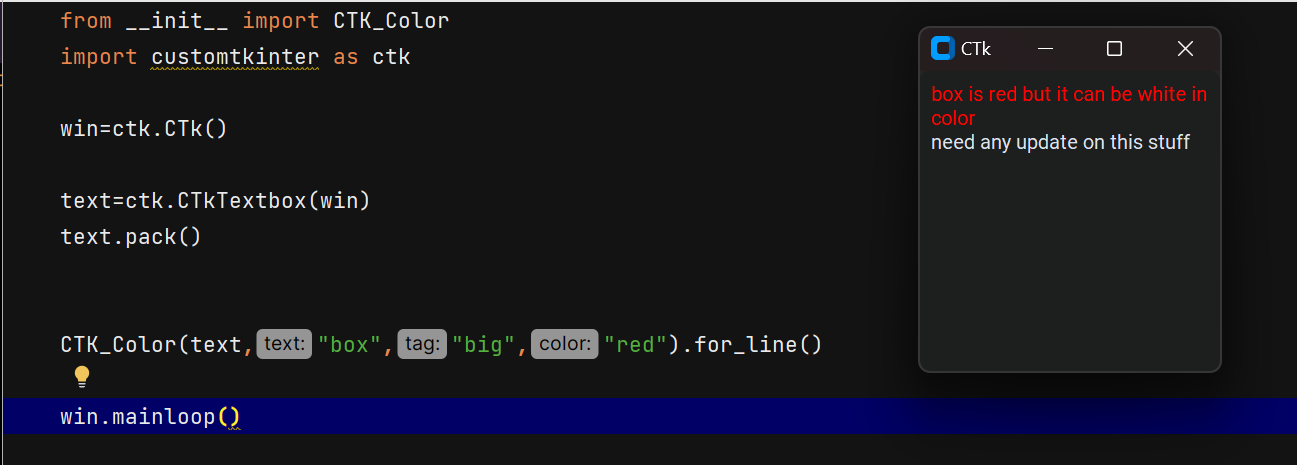Click the "text:" parameter hint
The width and height of the screenshot is (1297, 465).
click(284, 344)
